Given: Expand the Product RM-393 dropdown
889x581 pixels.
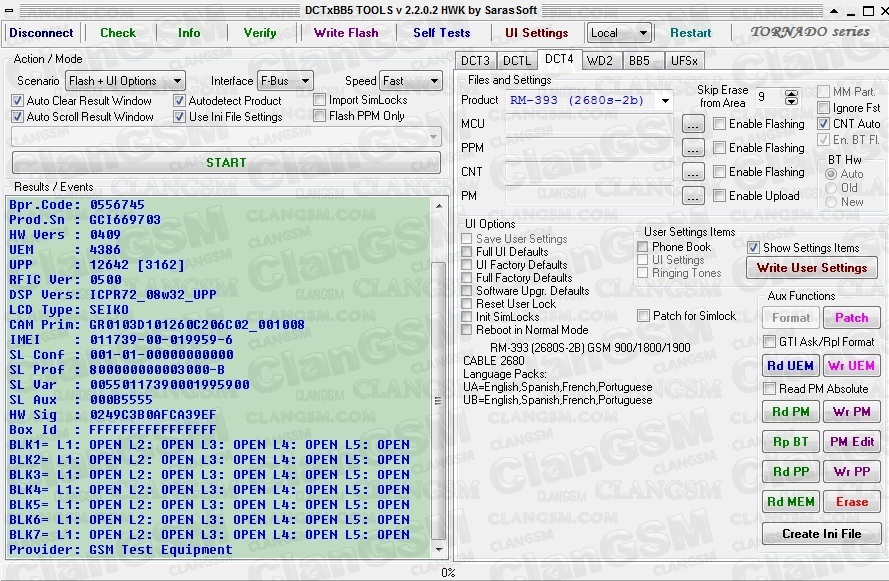Looking at the screenshot, I should click(x=665, y=101).
